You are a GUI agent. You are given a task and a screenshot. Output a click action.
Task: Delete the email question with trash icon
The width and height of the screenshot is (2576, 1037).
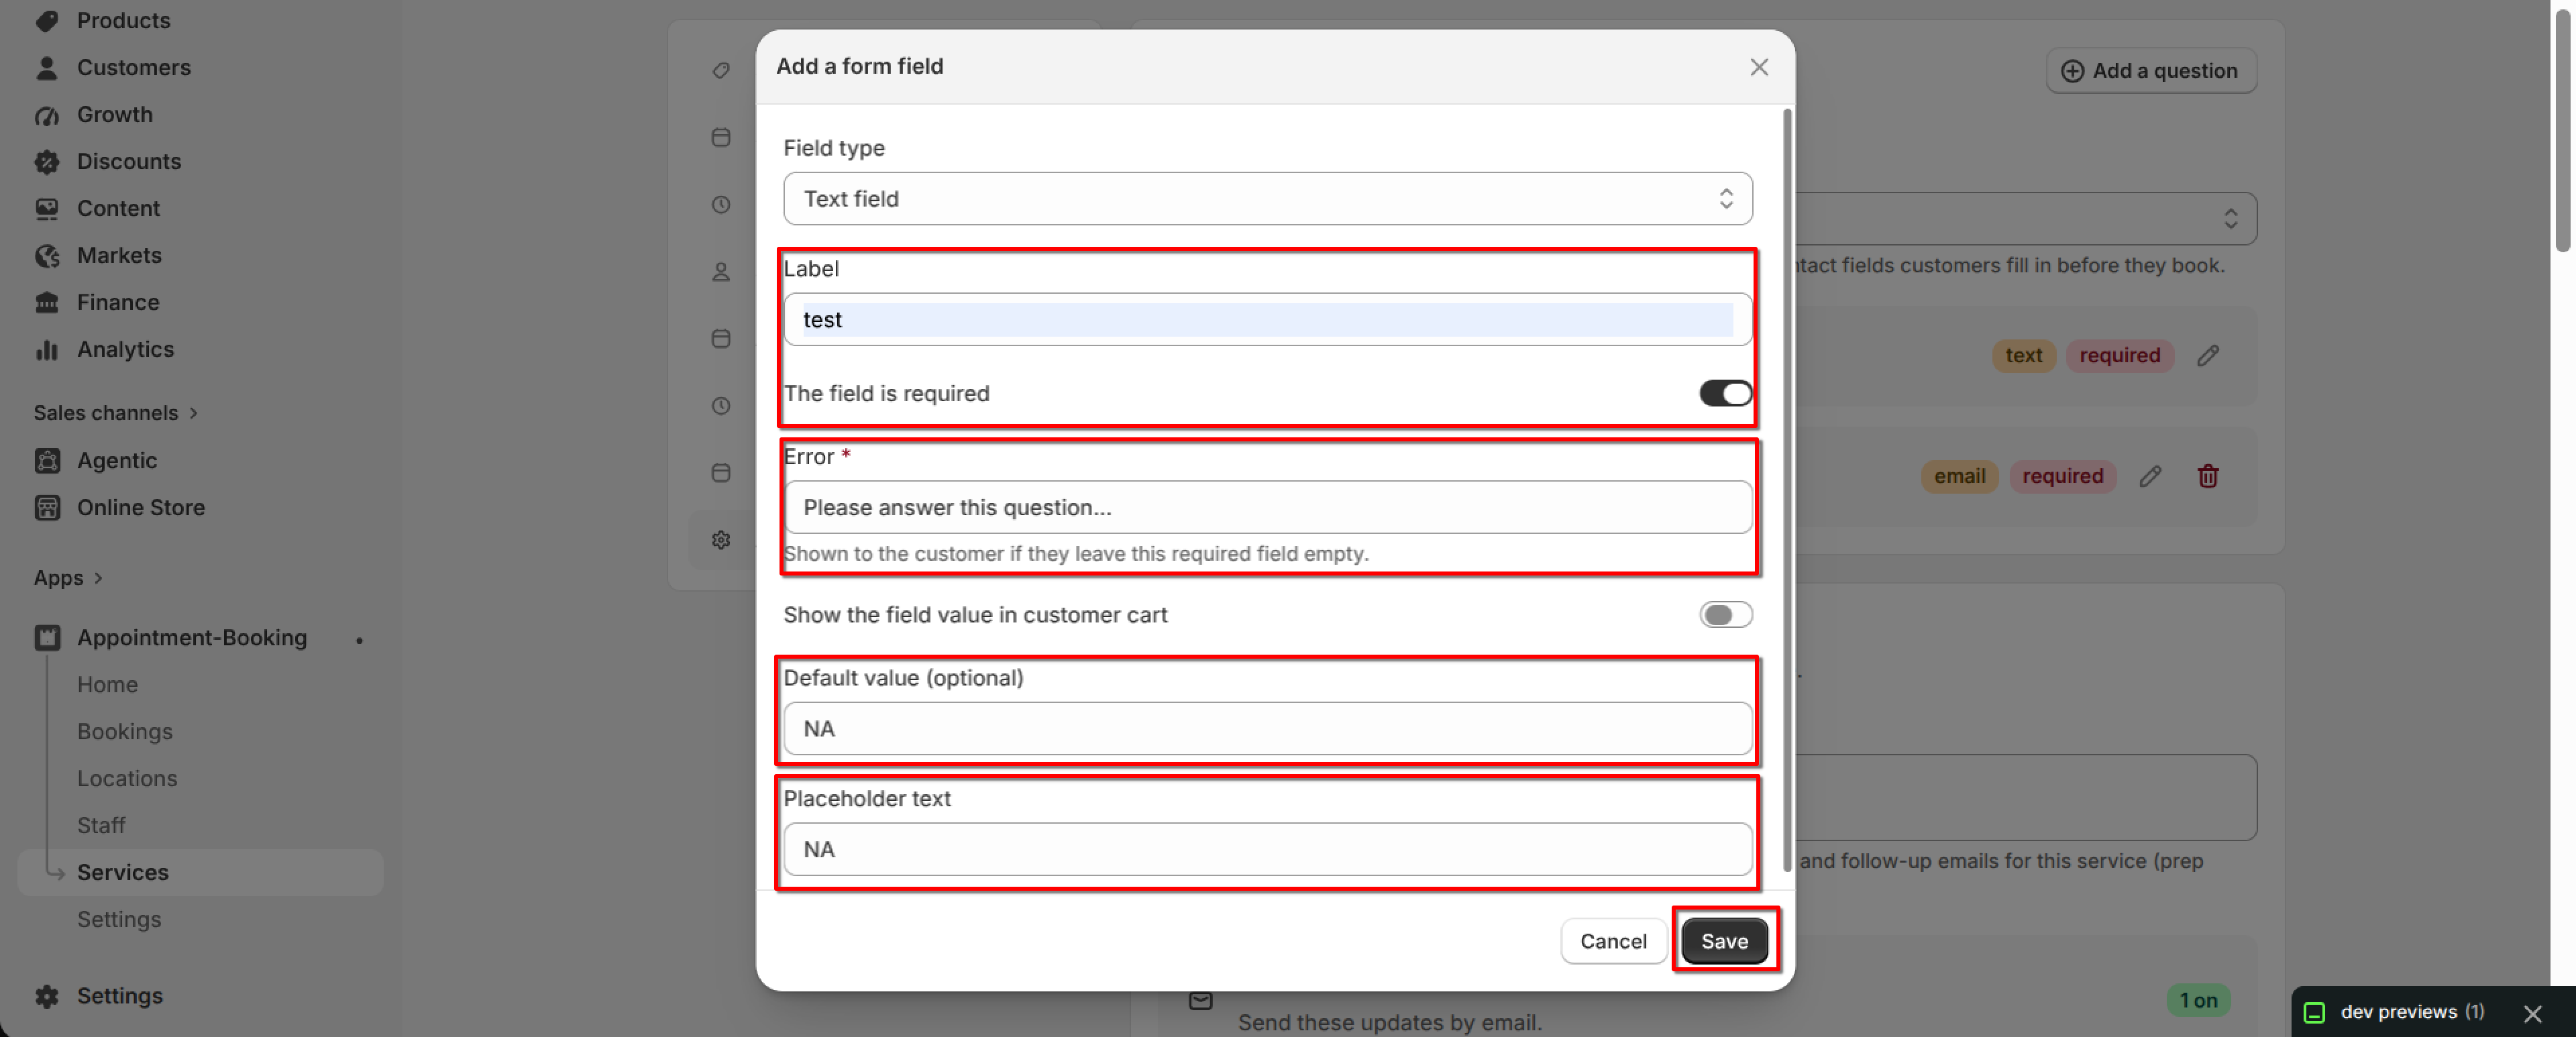tap(2208, 476)
